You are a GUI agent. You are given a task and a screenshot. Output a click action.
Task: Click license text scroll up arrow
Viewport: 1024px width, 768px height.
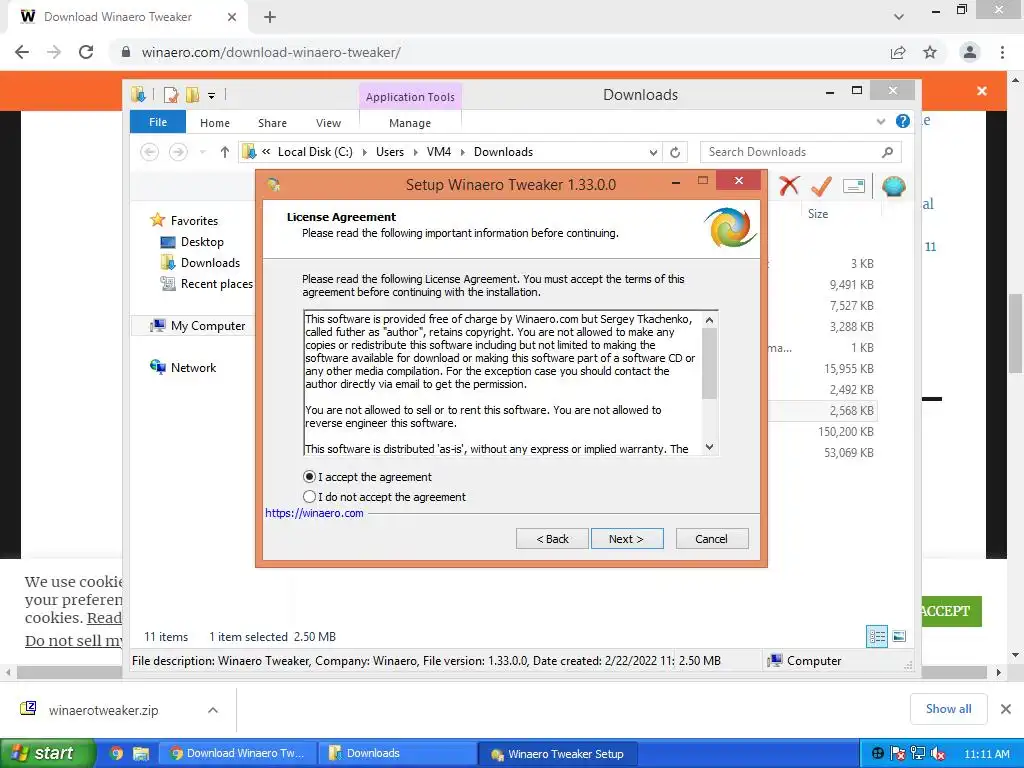click(709, 320)
